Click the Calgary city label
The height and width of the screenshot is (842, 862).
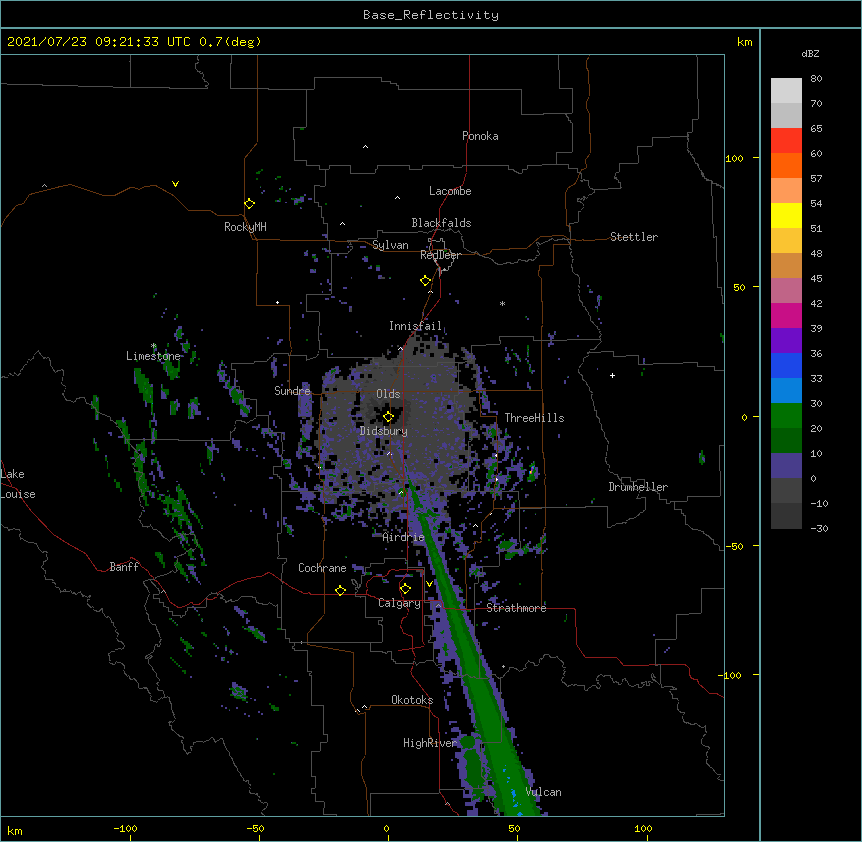coord(399,603)
